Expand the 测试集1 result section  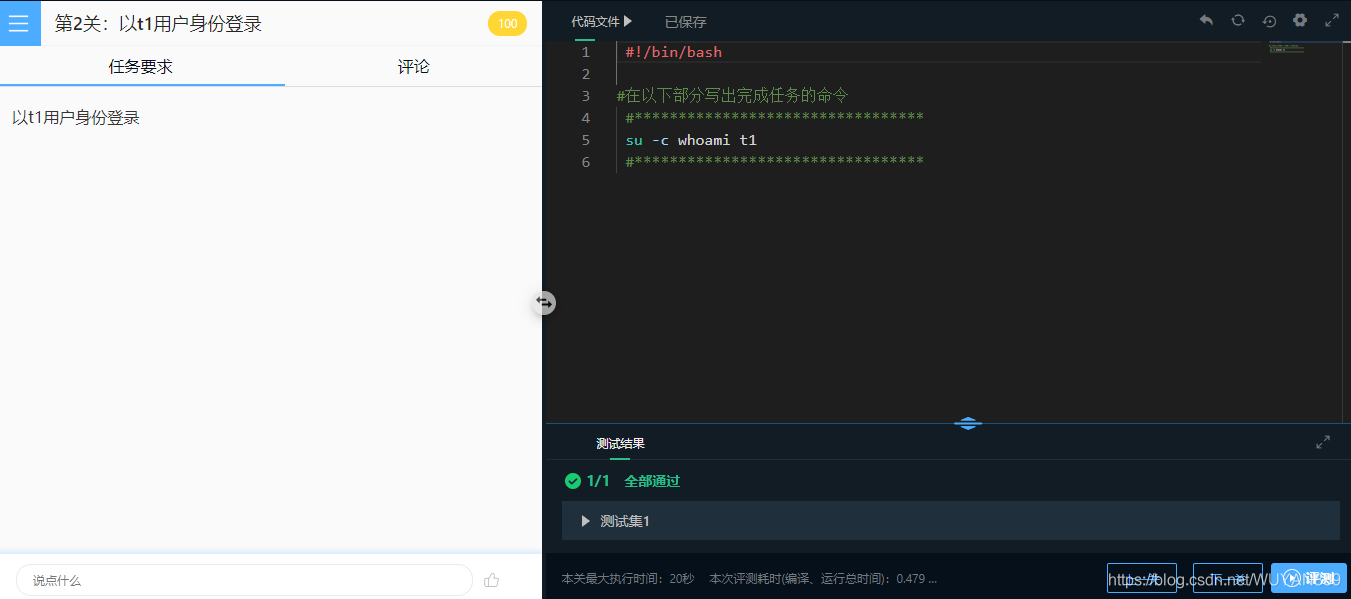(x=585, y=521)
